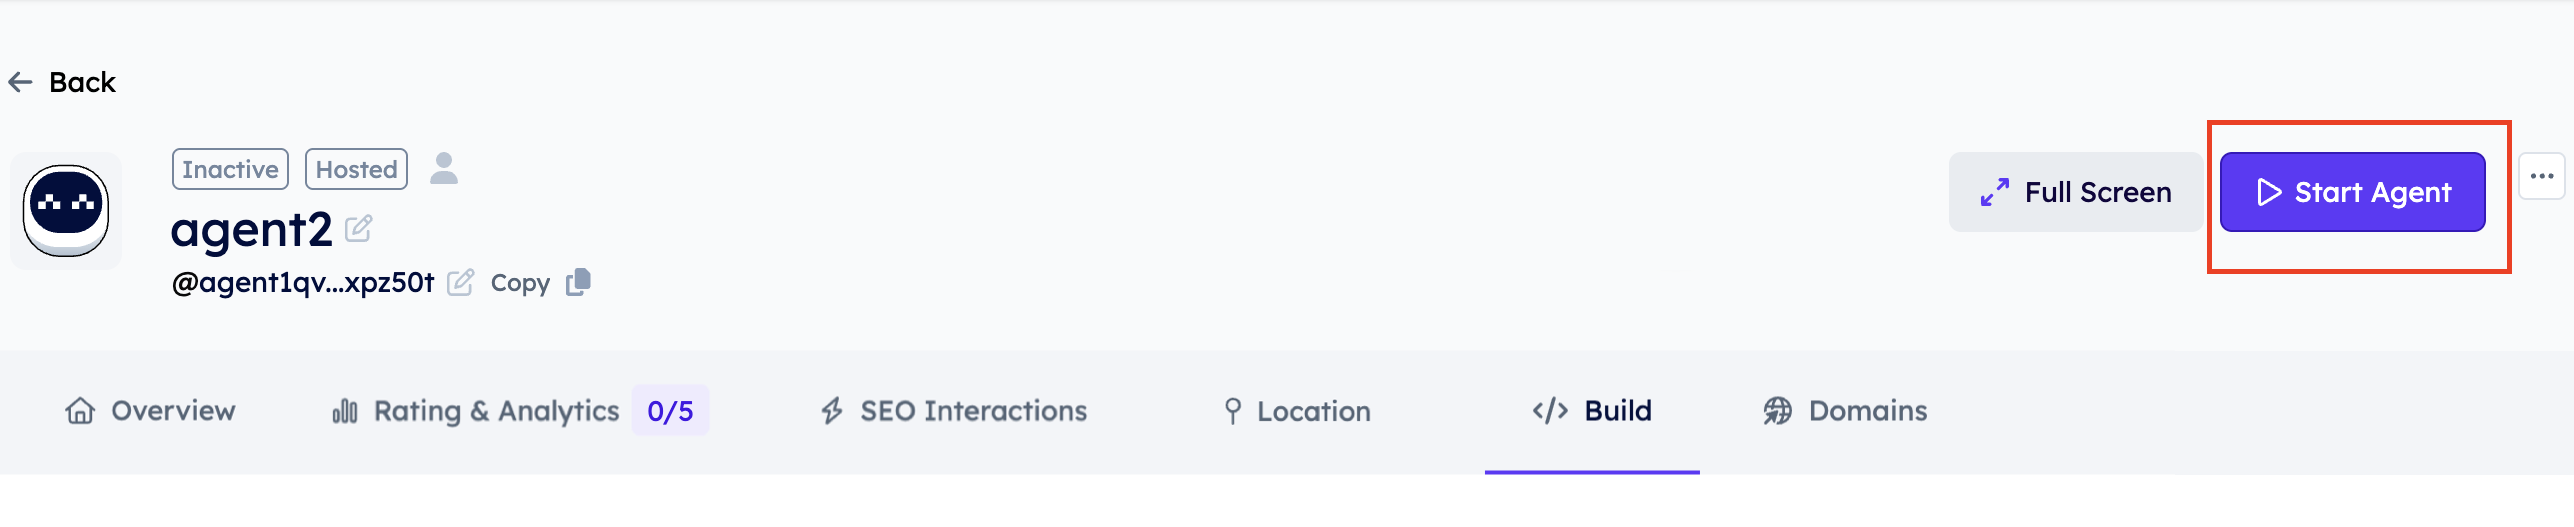The width and height of the screenshot is (2574, 527).
Task: Click the Hosted badge
Action: point(356,169)
